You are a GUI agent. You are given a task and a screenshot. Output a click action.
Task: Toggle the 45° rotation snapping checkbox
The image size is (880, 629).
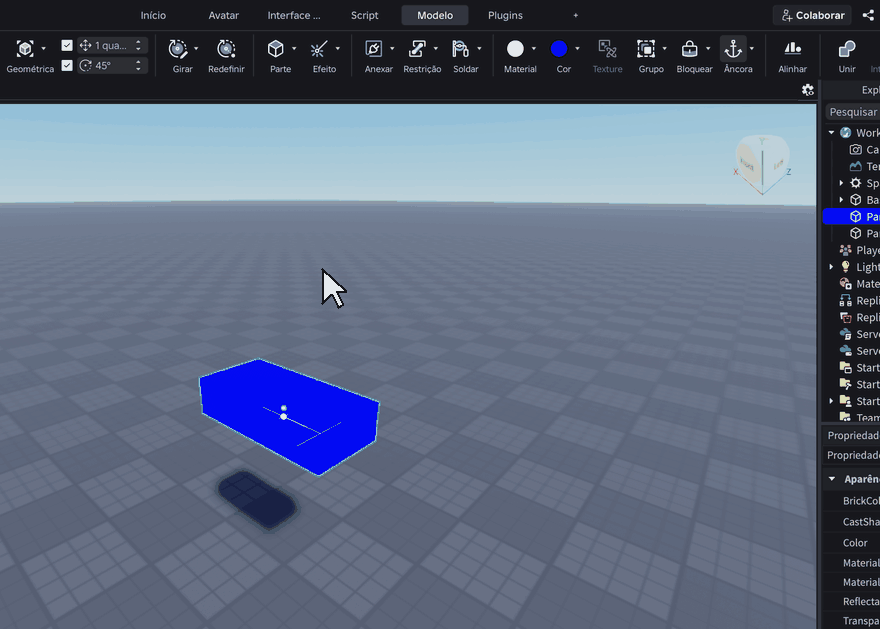tap(67, 66)
